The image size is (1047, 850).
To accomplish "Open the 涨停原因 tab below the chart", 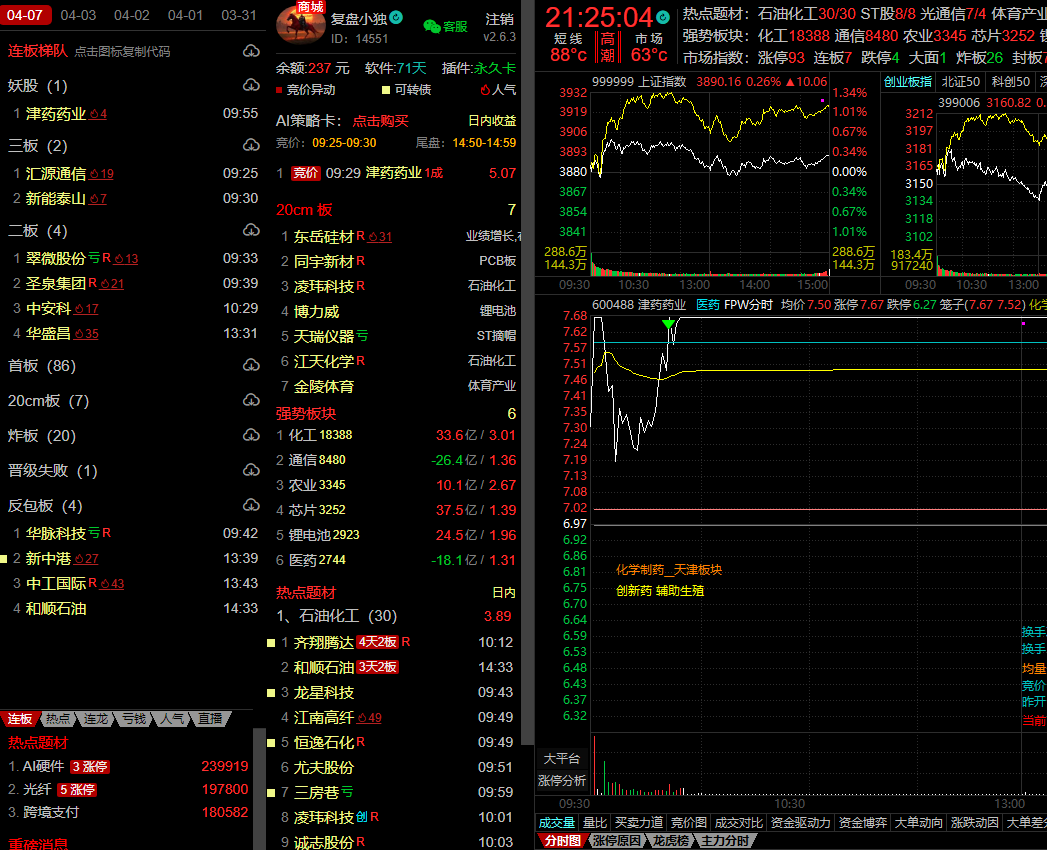I will (x=616, y=841).
